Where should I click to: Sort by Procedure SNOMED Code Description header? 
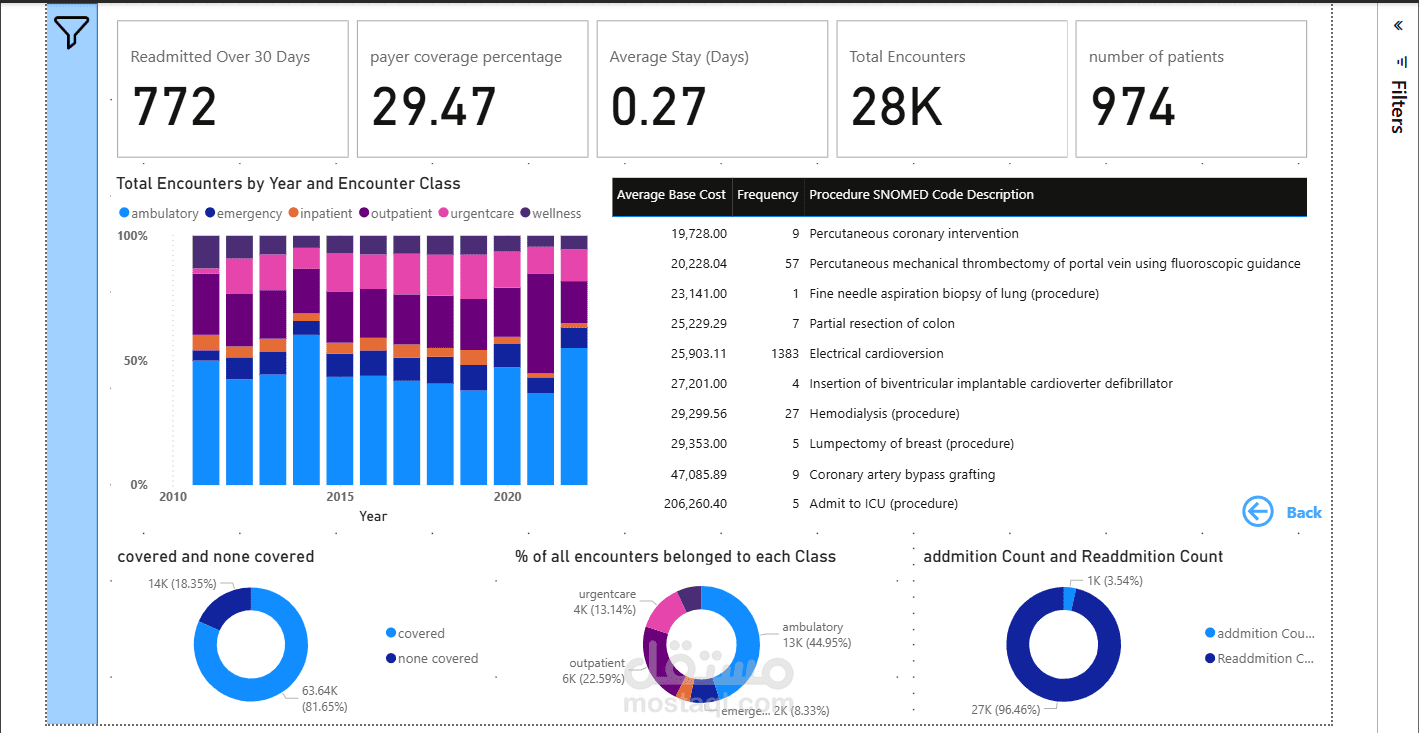point(921,195)
